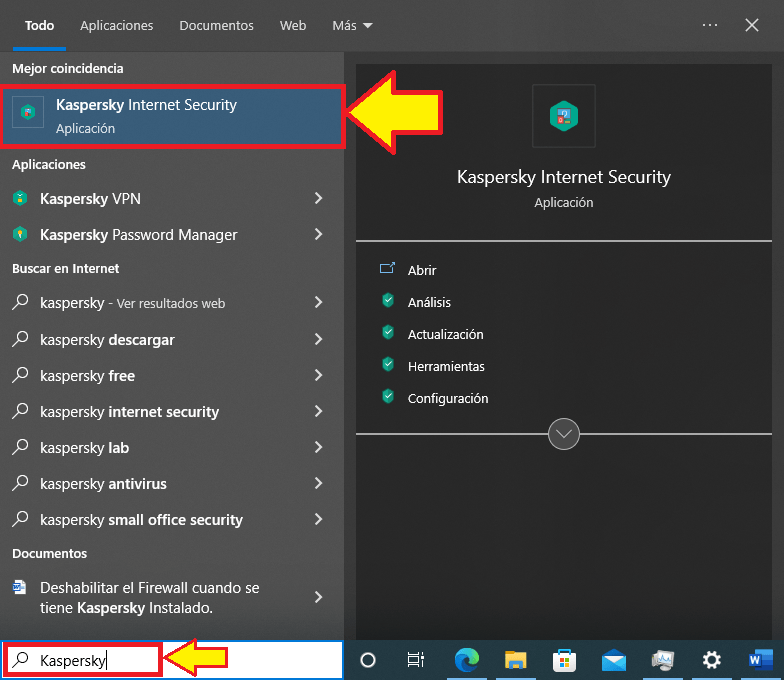The width and height of the screenshot is (784, 680).
Task: Open the Mail app in taskbar
Action: click(x=613, y=660)
